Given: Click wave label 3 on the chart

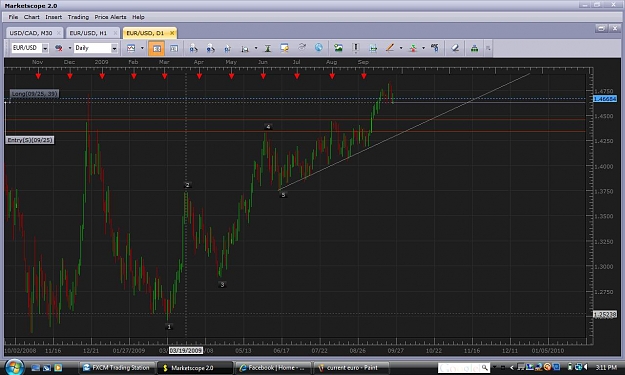Looking at the screenshot, I should pyautogui.click(x=222, y=285).
